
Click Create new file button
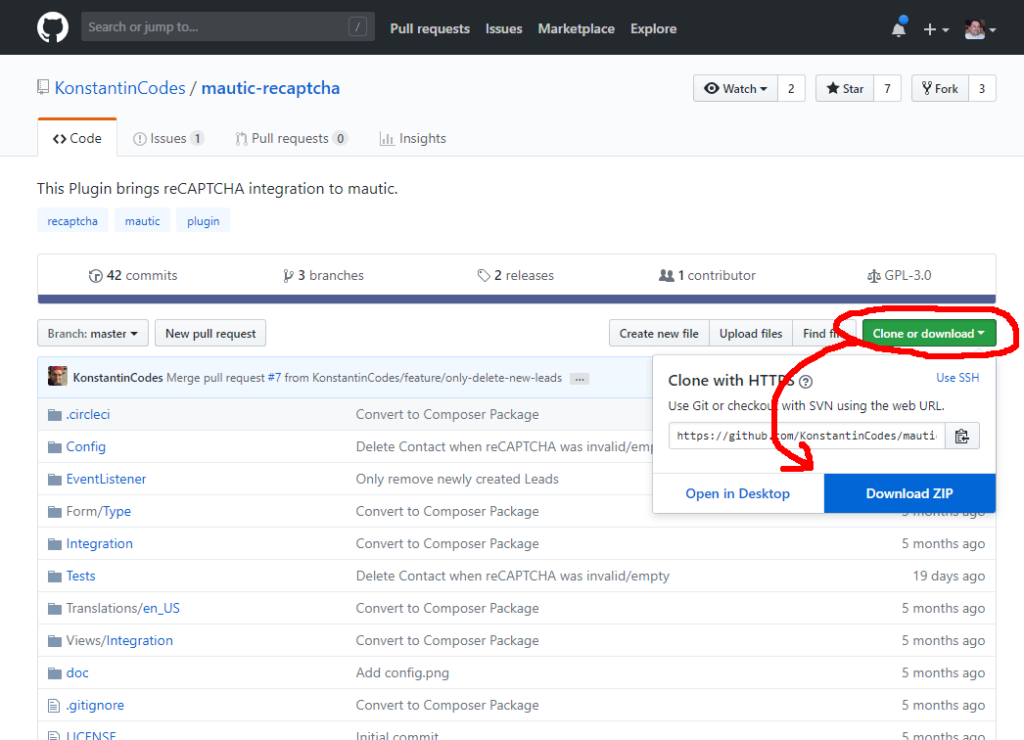659,334
